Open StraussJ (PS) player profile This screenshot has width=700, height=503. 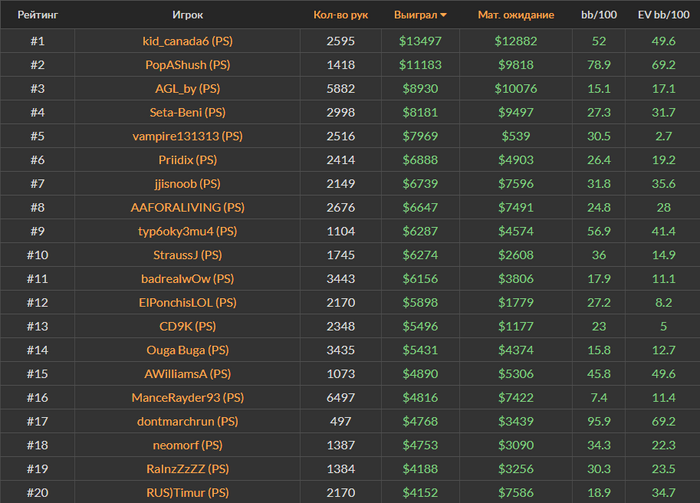[187, 255]
